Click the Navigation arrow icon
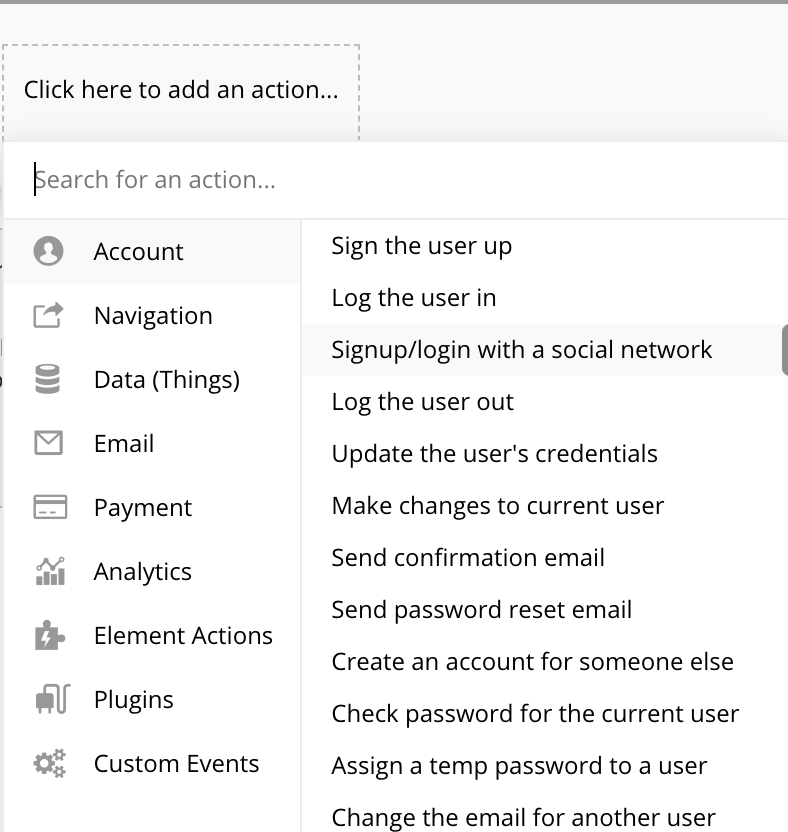The image size is (788, 832). [x=48, y=315]
